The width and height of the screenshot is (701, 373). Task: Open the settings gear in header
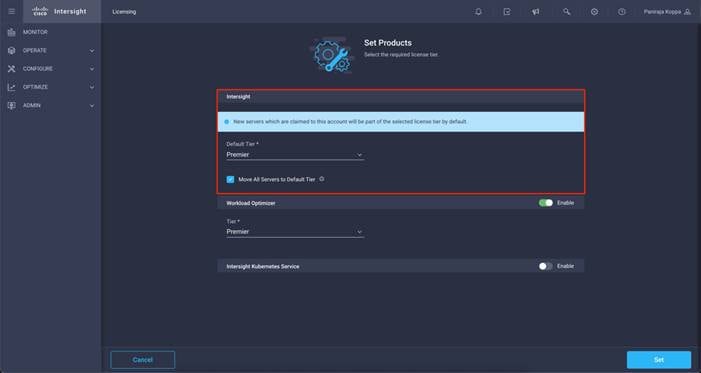point(594,12)
